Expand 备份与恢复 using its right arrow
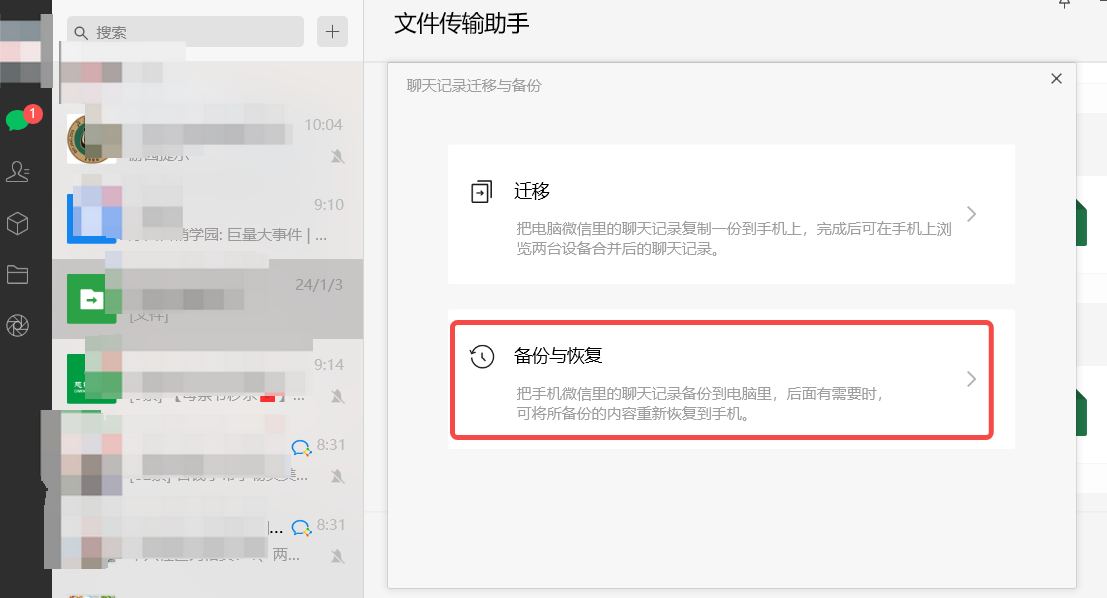The height and width of the screenshot is (598, 1107). point(970,379)
